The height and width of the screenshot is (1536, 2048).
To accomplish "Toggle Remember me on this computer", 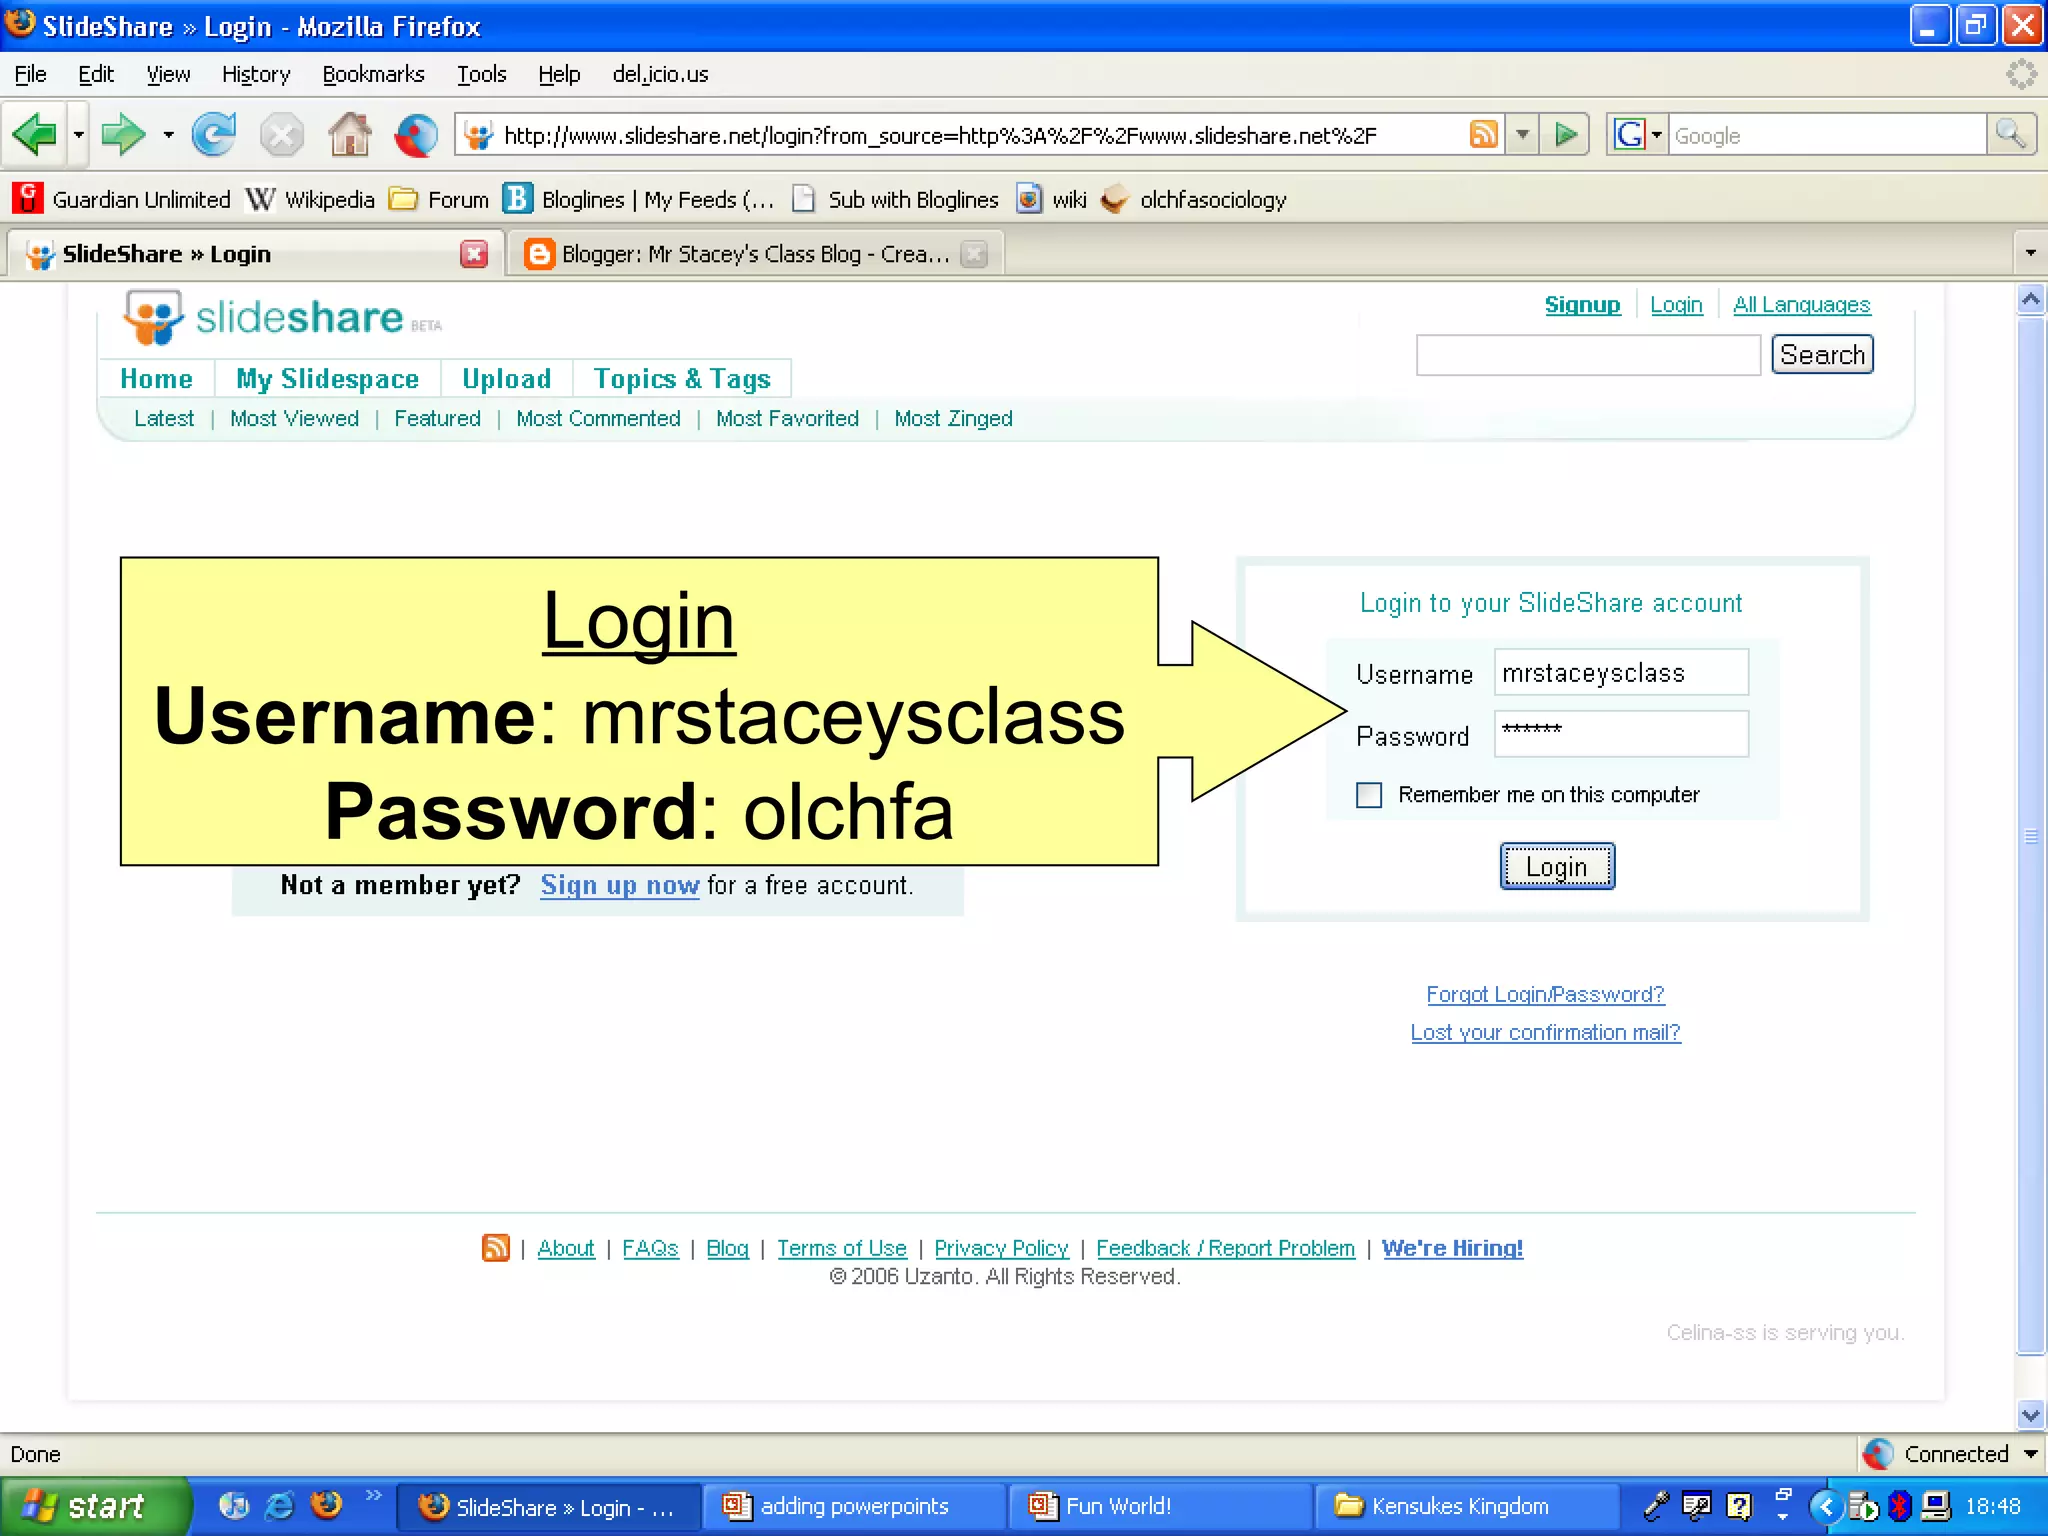I will tap(1369, 795).
